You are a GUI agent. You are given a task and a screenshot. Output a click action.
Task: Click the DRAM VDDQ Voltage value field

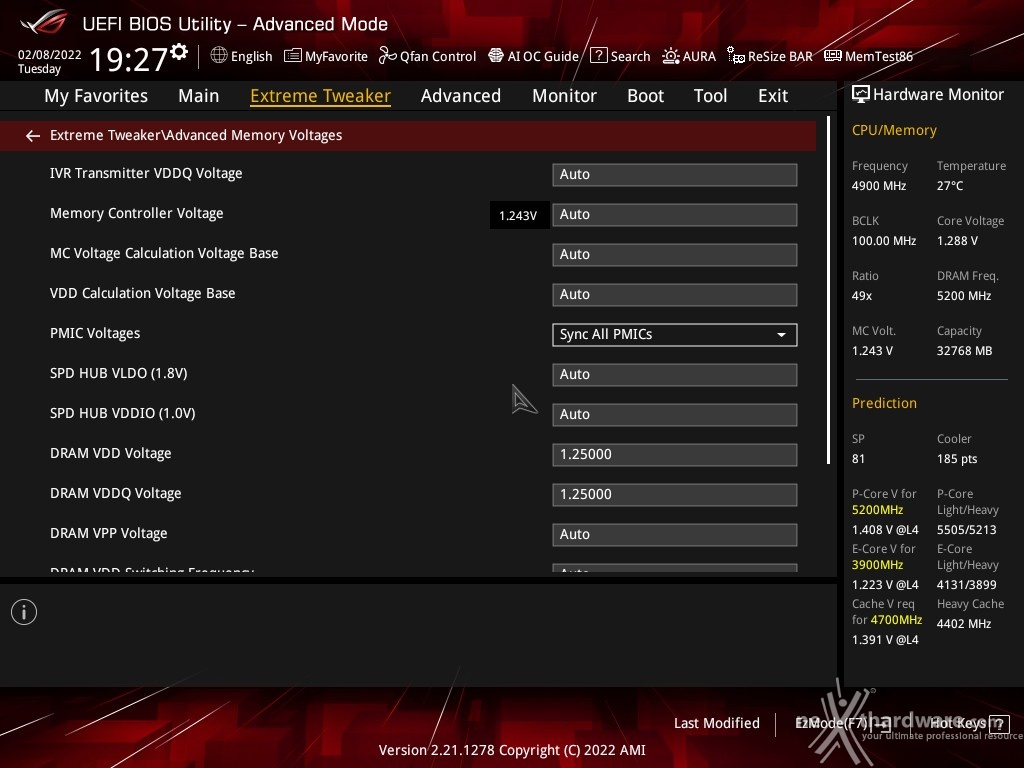[x=675, y=494]
